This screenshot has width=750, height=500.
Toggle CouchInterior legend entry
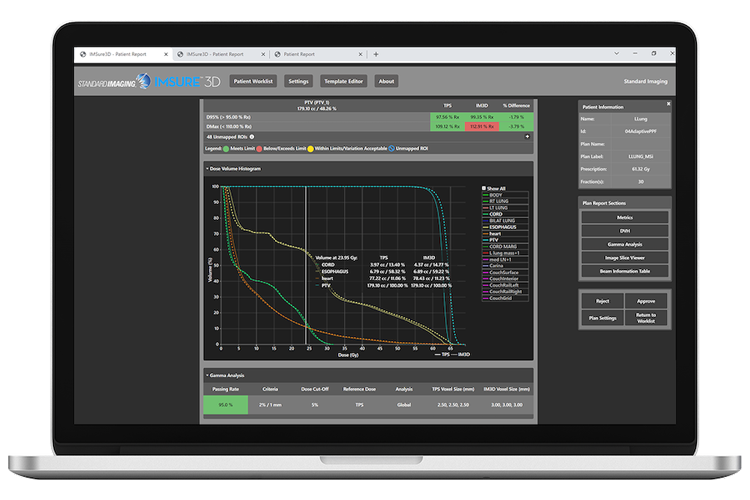click(x=505, y=279)
